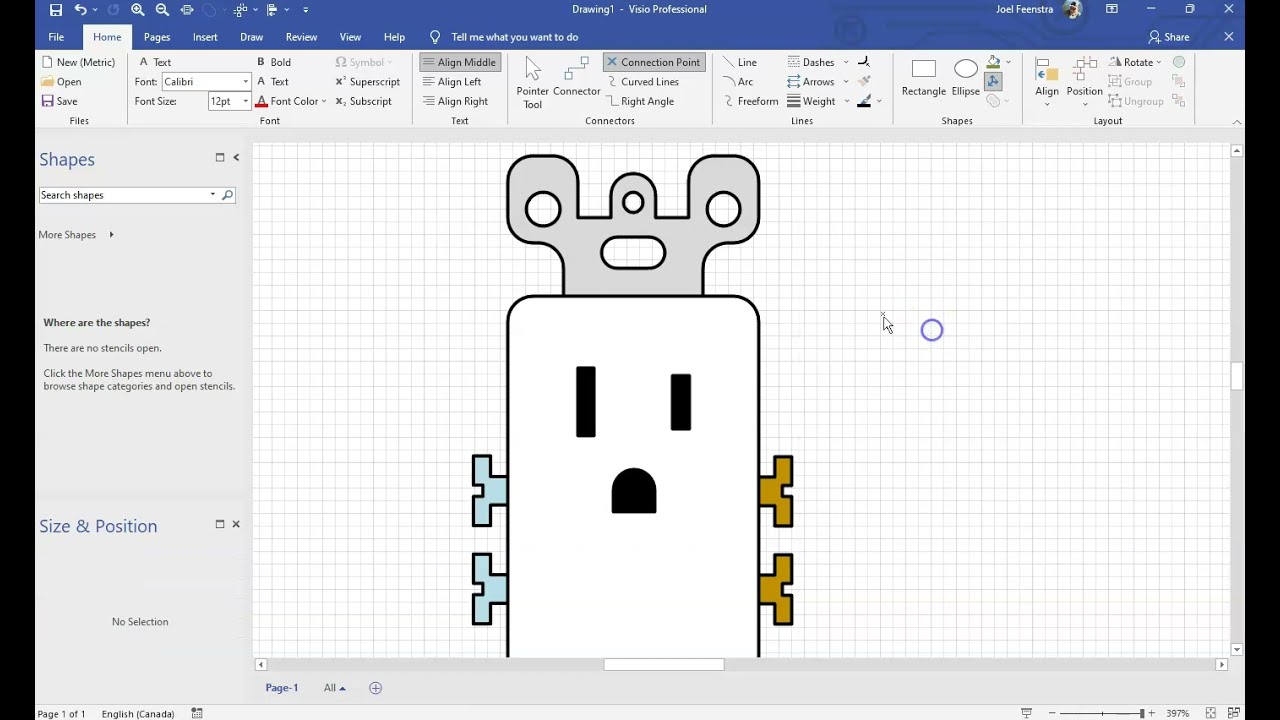Toggle Align Middle text option

coord(459,62)
